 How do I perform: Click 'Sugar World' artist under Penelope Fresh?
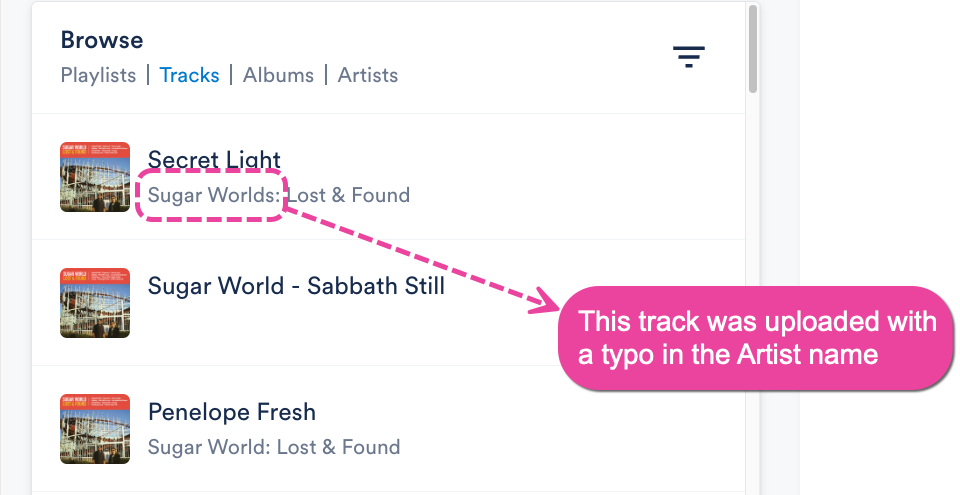coord(206,447)
